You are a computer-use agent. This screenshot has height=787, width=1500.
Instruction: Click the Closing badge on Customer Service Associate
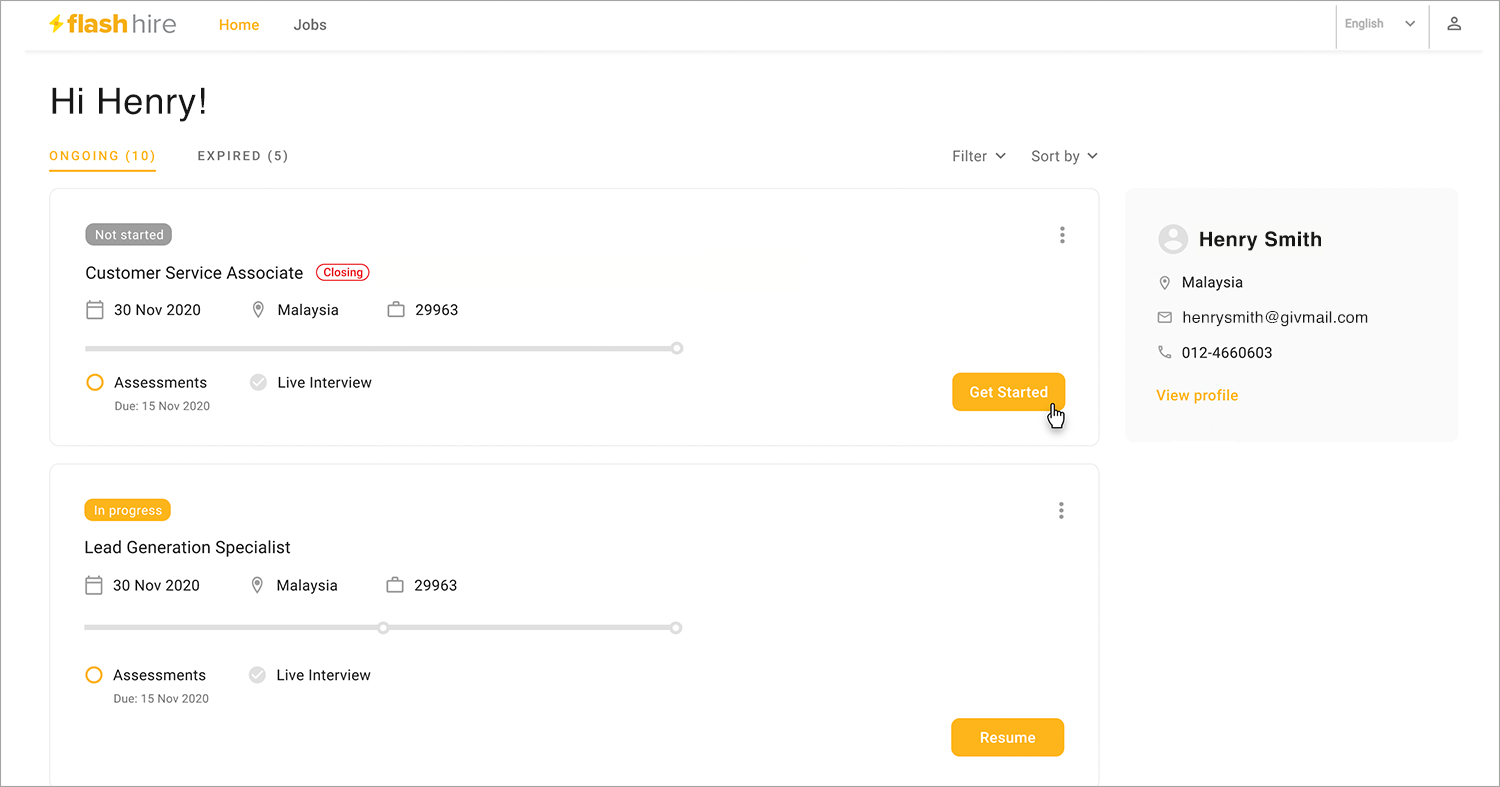(342, 272)
